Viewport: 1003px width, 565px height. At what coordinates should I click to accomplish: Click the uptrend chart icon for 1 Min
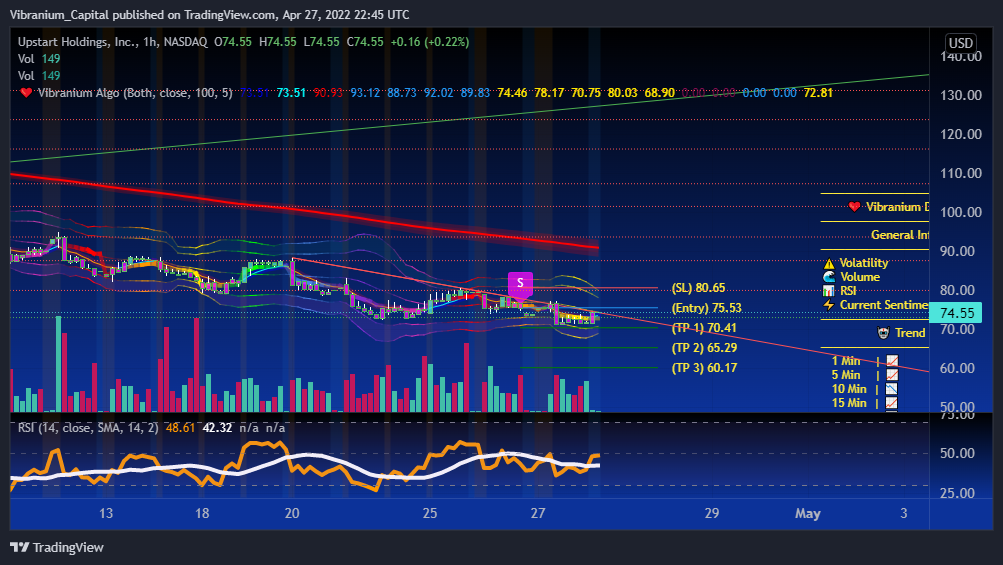[x=892, y=361]
